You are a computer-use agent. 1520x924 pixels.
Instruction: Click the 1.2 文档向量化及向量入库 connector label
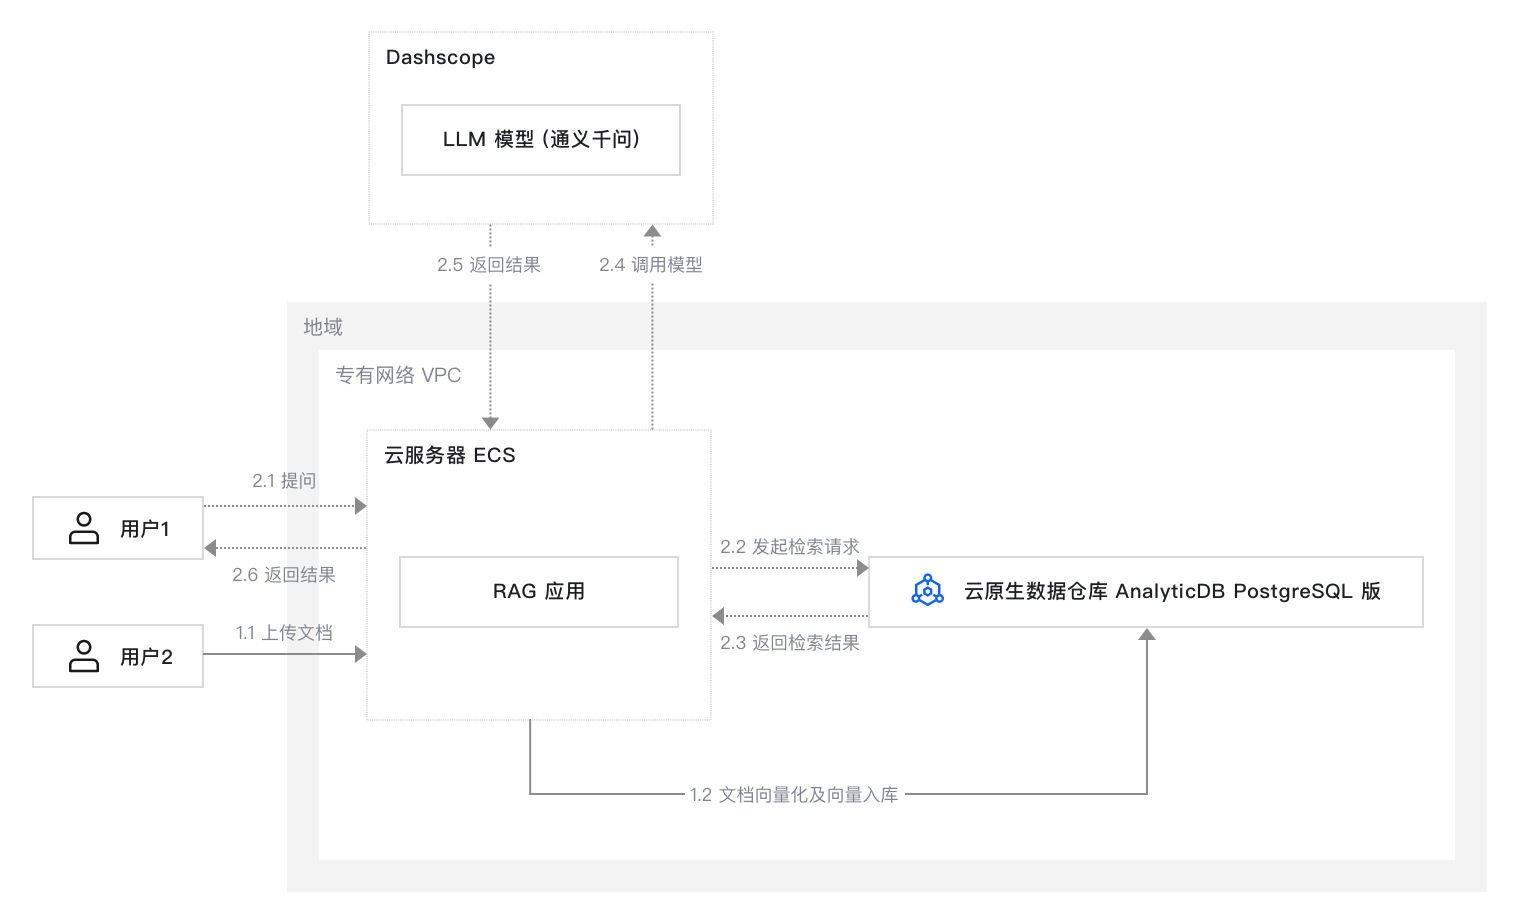tap(795, 794)
